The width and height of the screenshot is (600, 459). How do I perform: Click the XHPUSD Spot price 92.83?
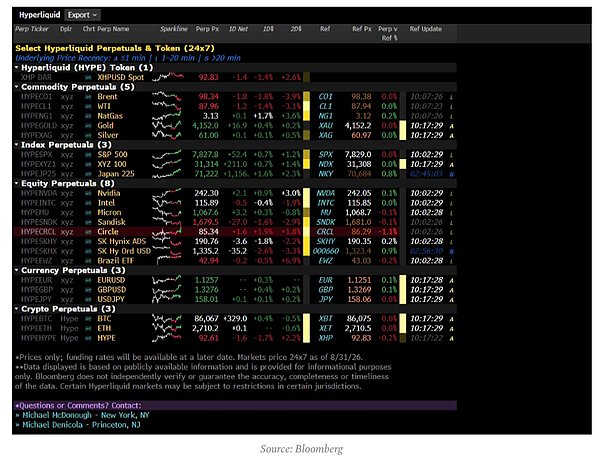(209, 77)
